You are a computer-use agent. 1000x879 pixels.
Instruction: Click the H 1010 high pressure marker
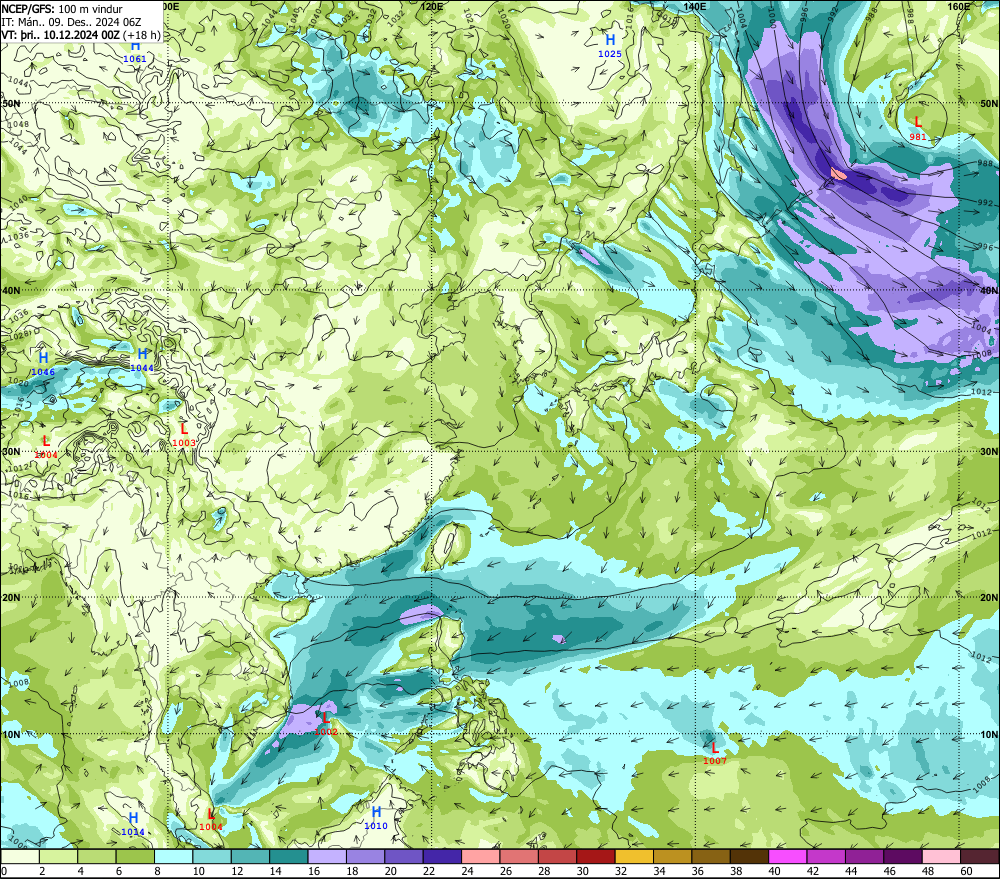click(x=376, y=818)
